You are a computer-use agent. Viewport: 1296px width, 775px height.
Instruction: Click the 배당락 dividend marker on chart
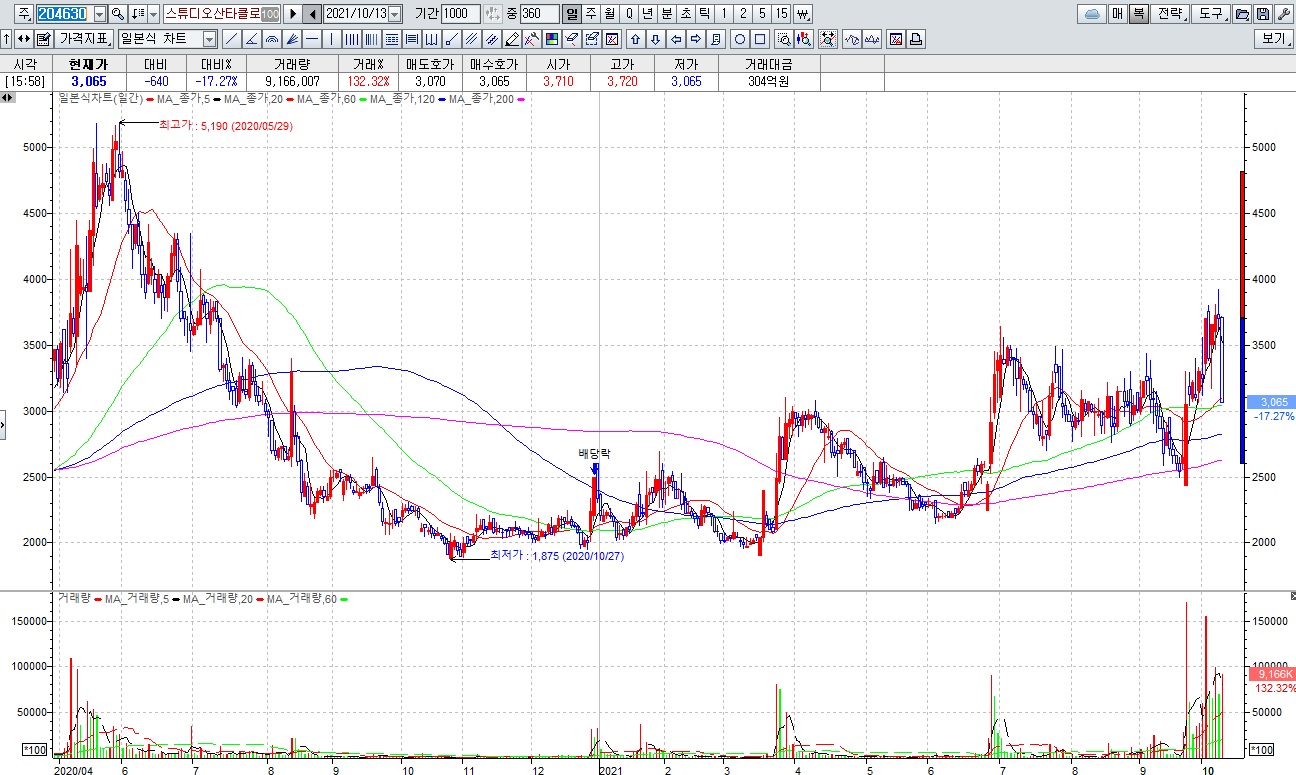tap(594, 453)
